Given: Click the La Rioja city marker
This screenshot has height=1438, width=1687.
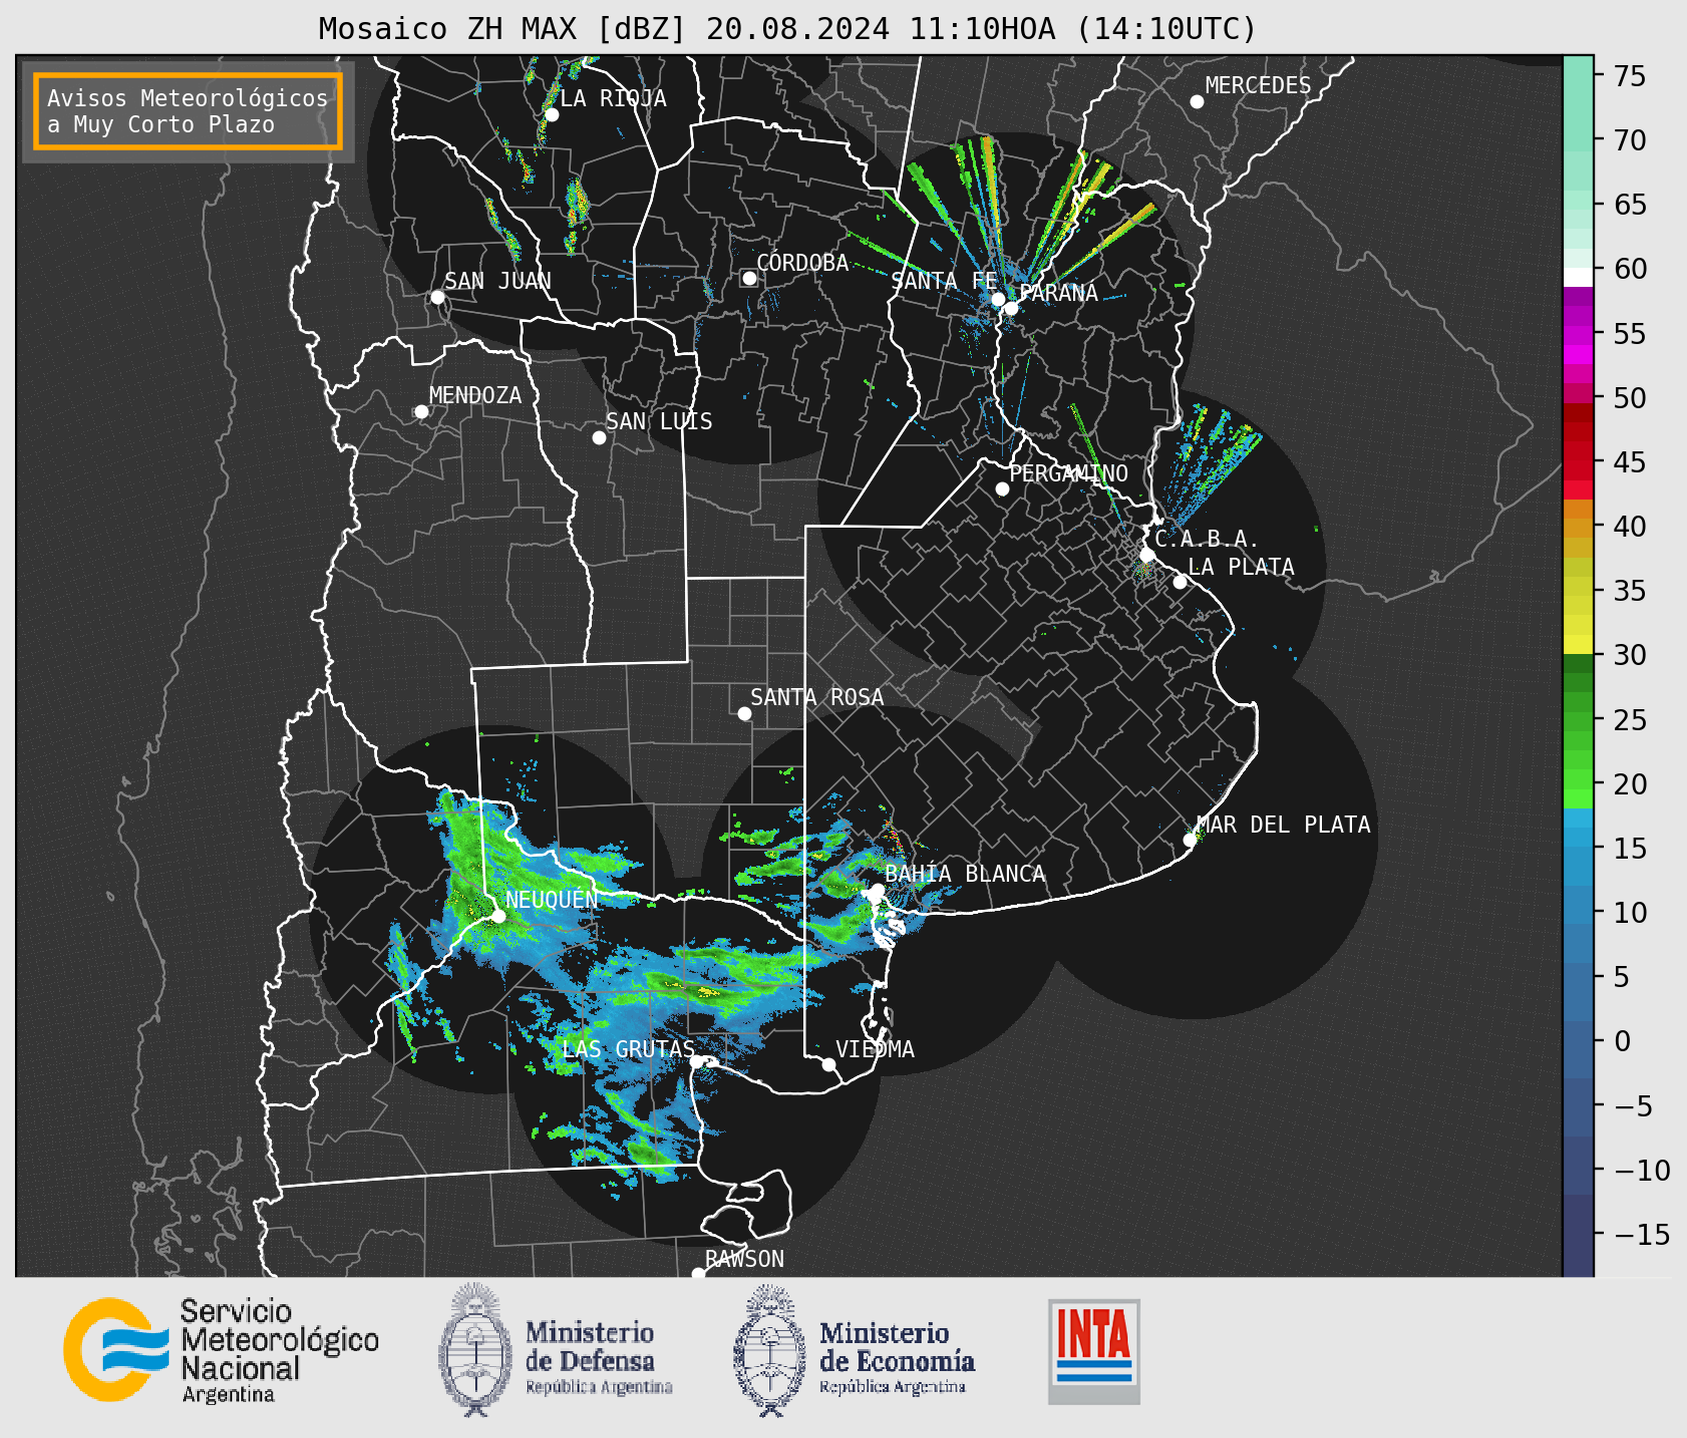Looking at the screenshot, I should tap(551, 115).
